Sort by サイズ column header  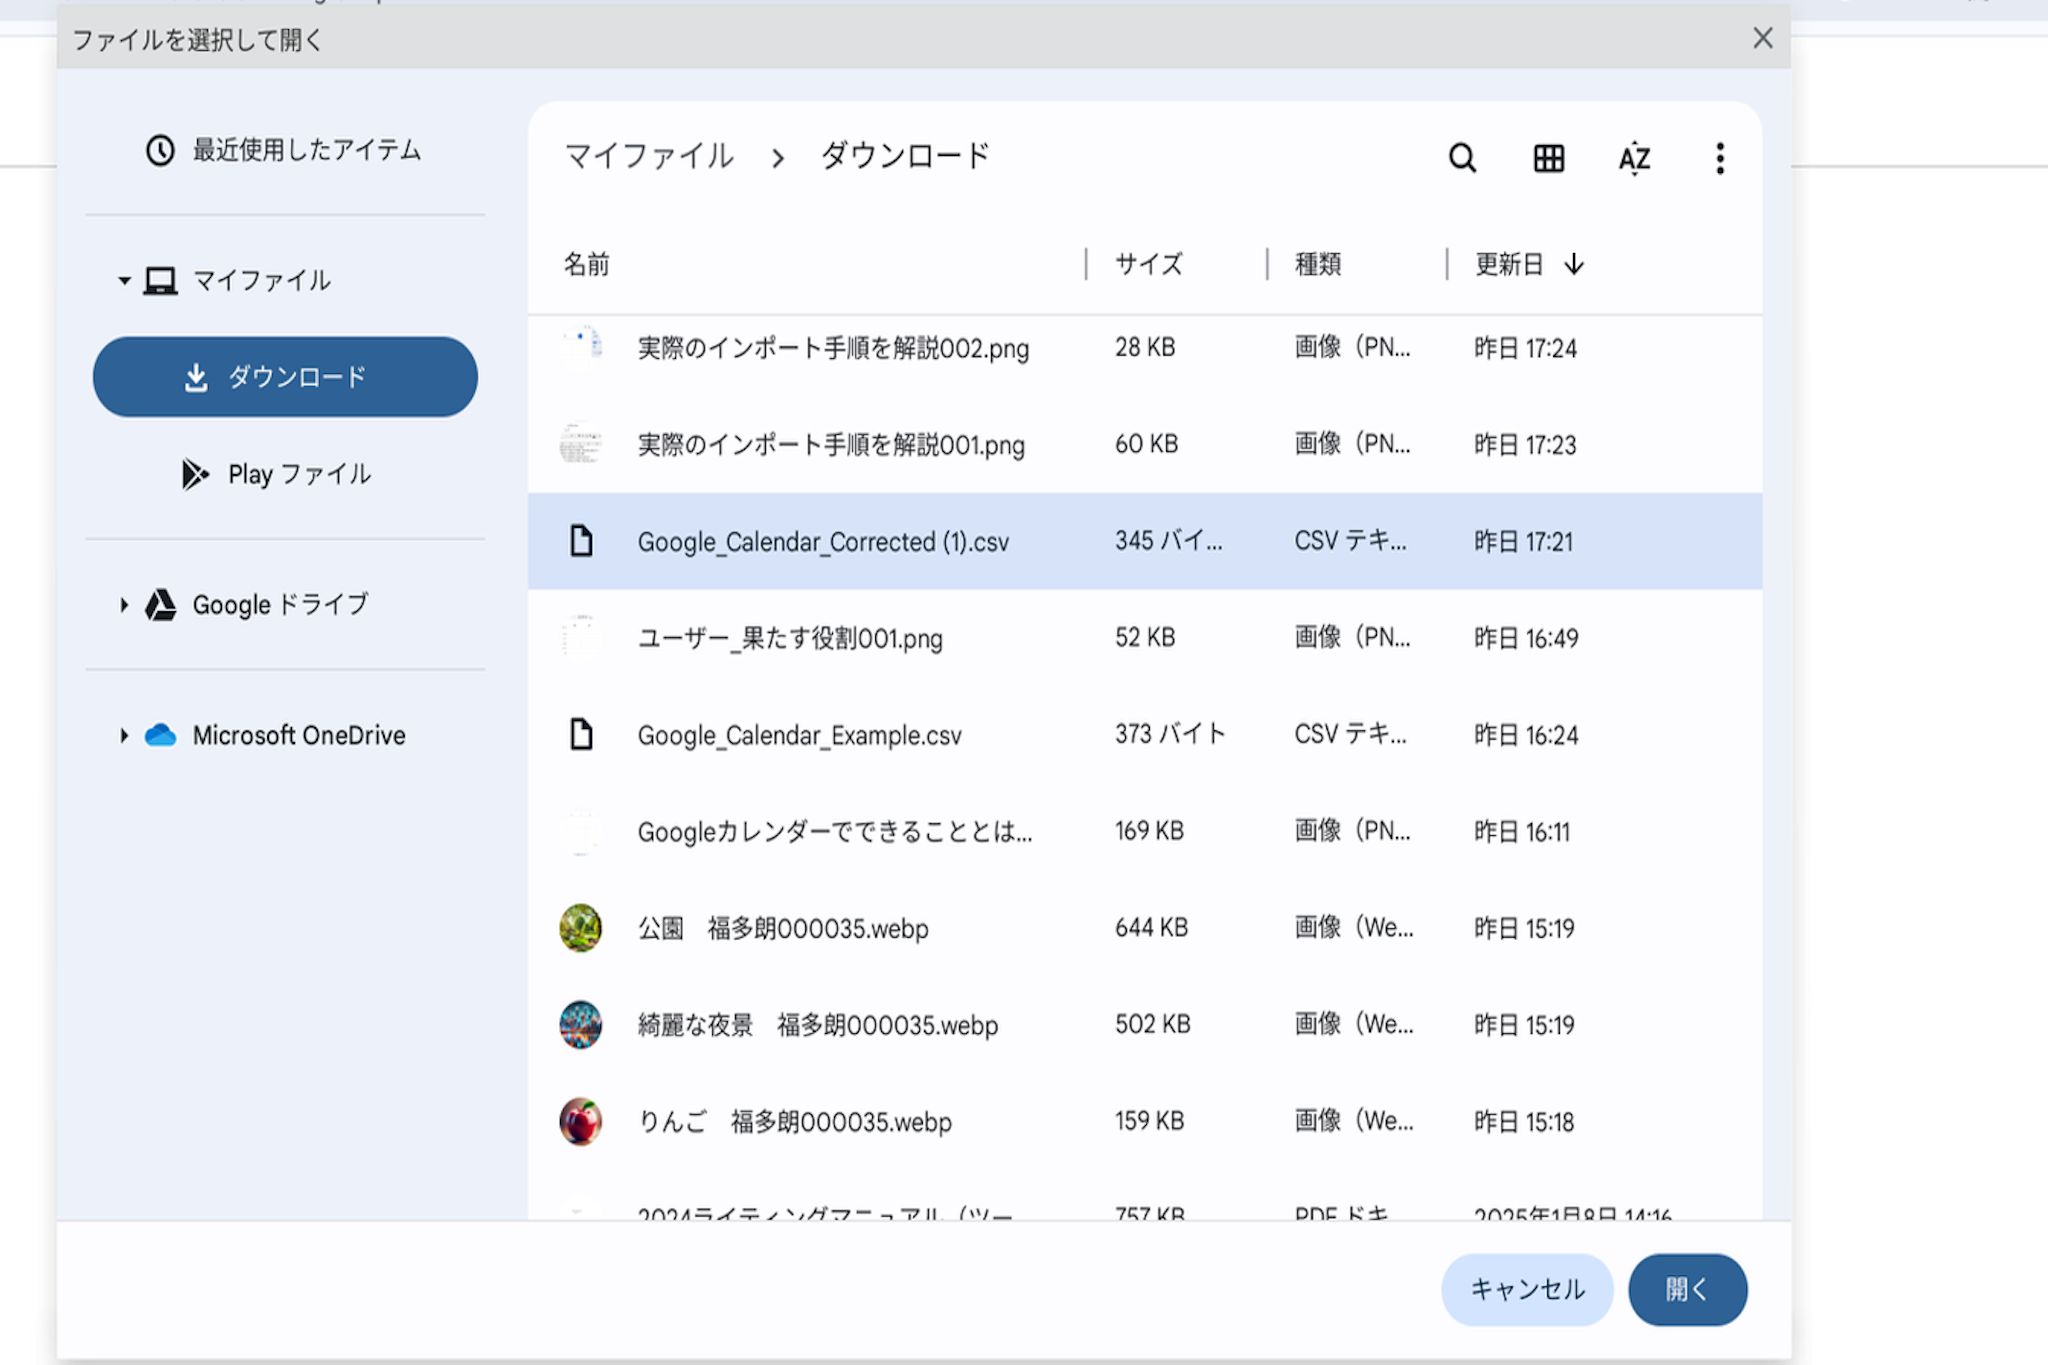click(x=1148, y=265)
